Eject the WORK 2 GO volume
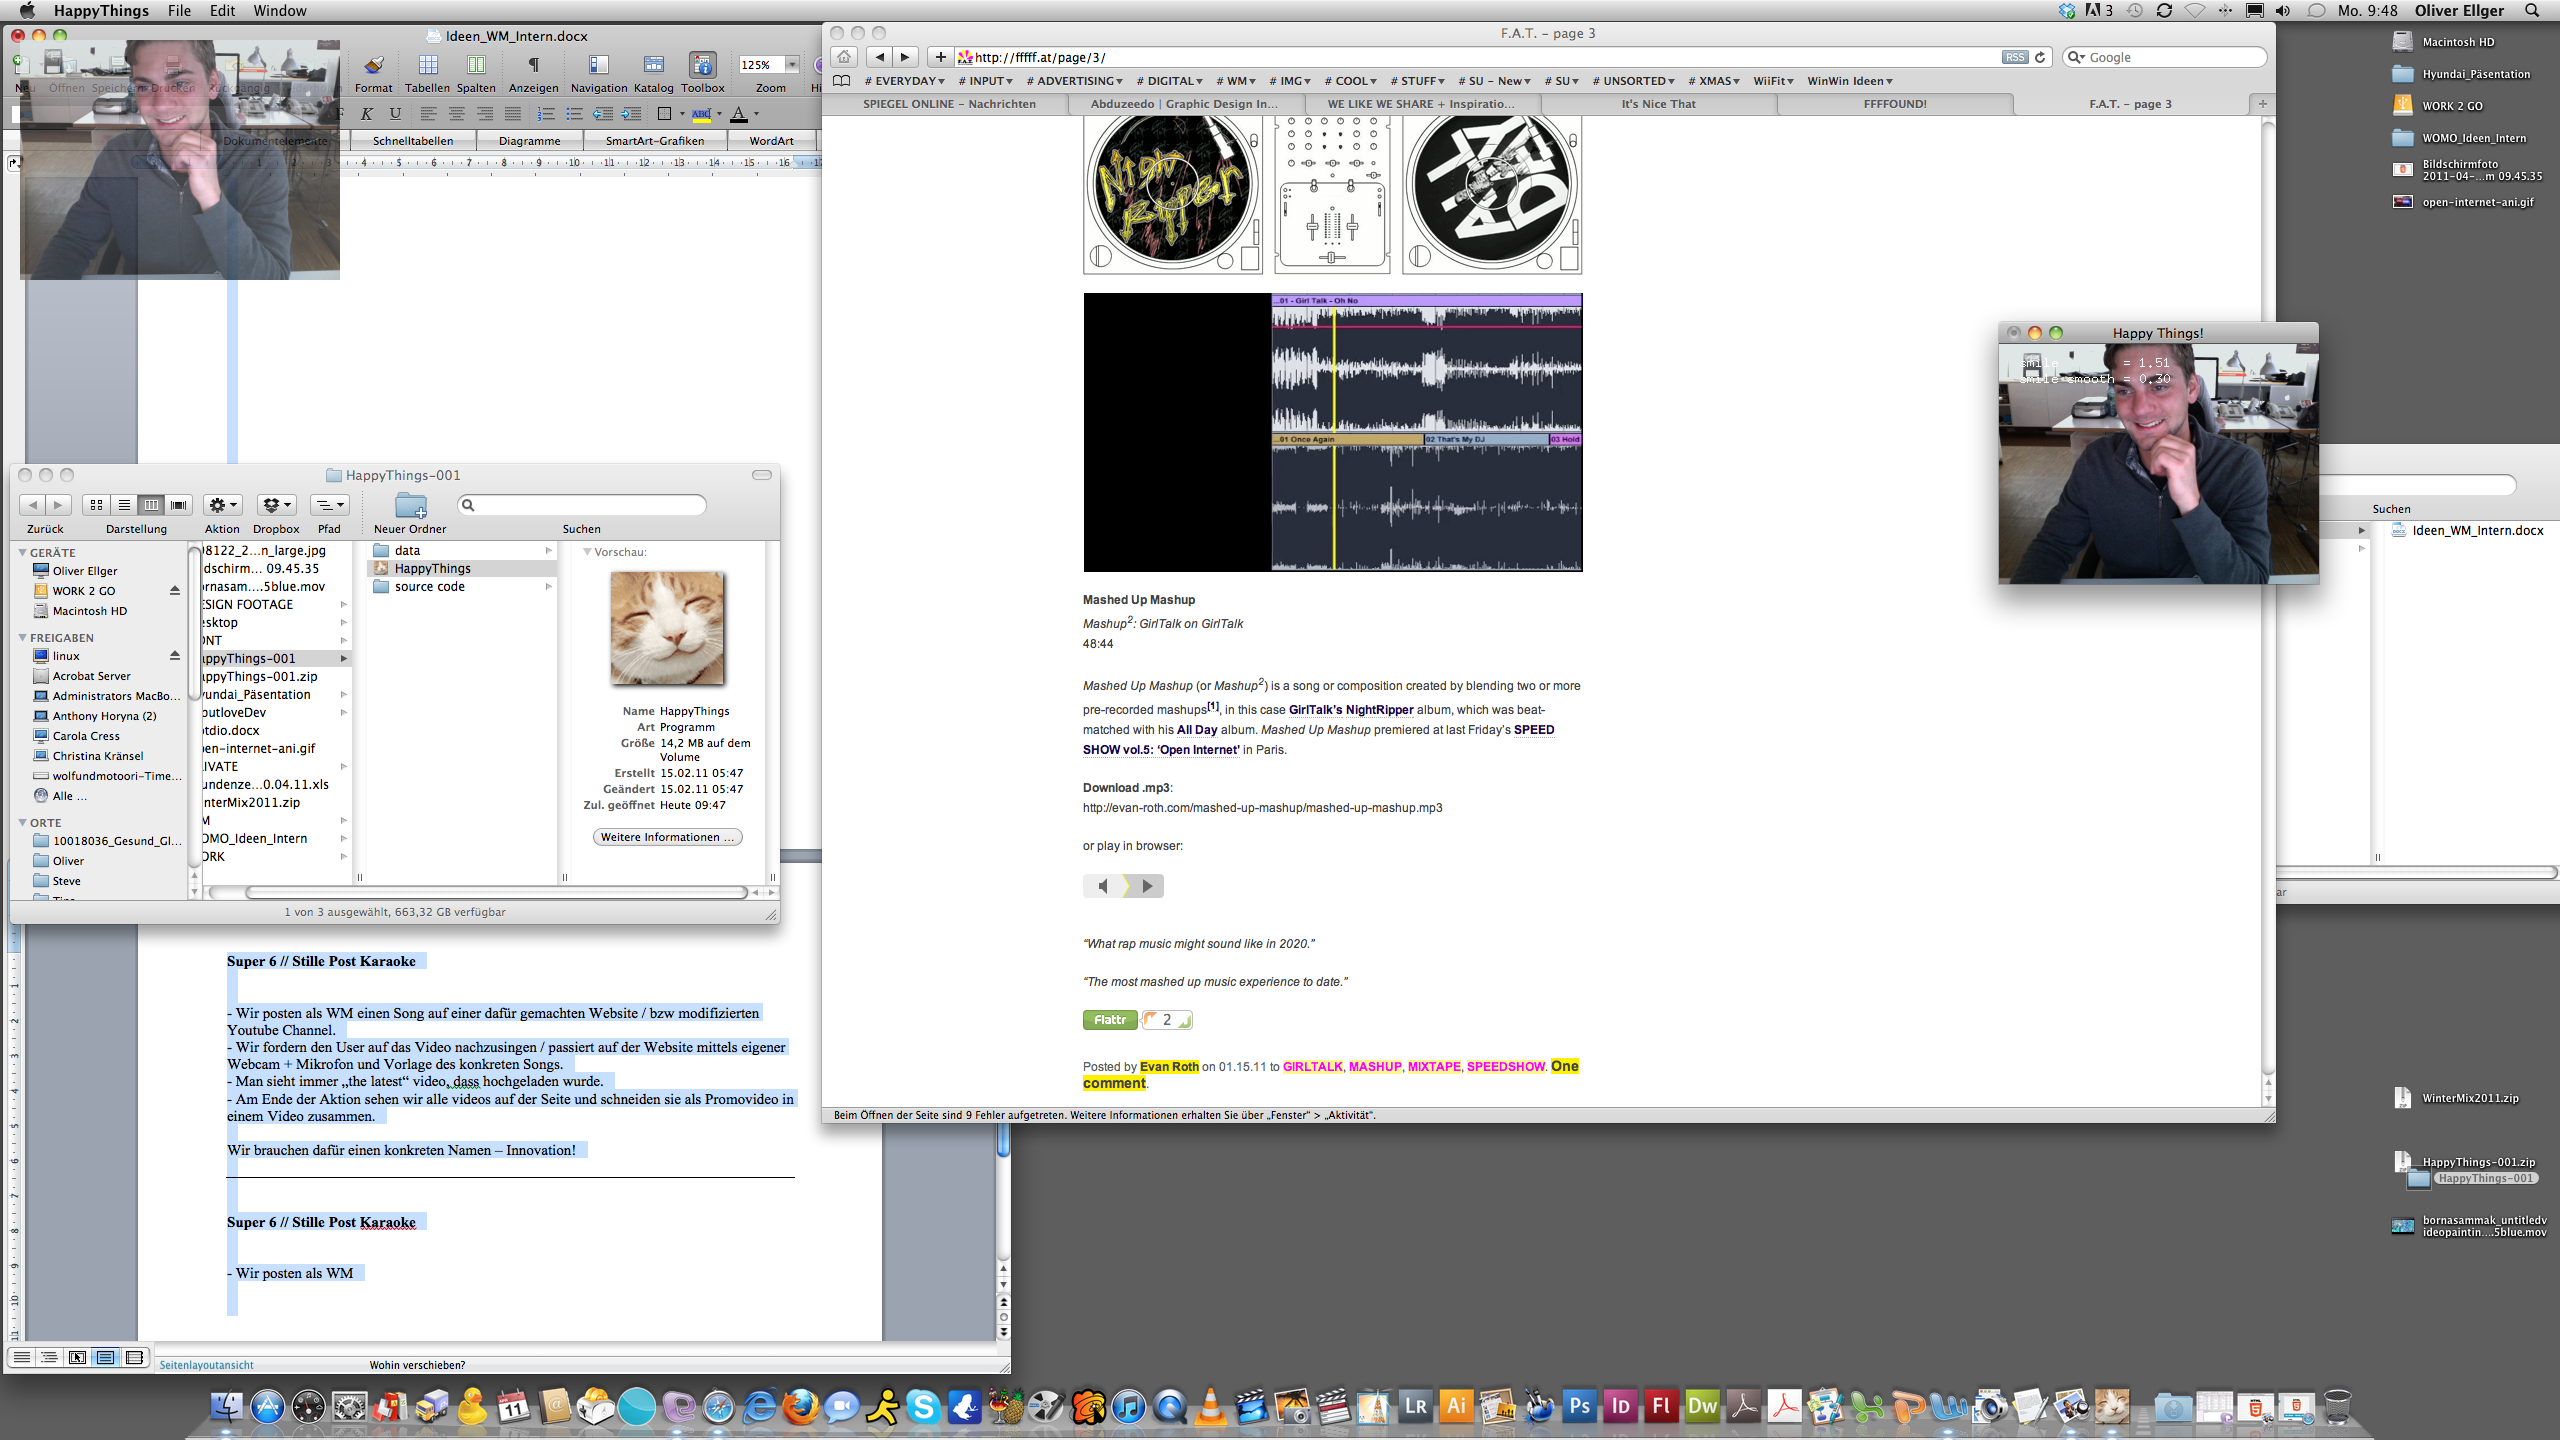 click(x=174, y=590)
